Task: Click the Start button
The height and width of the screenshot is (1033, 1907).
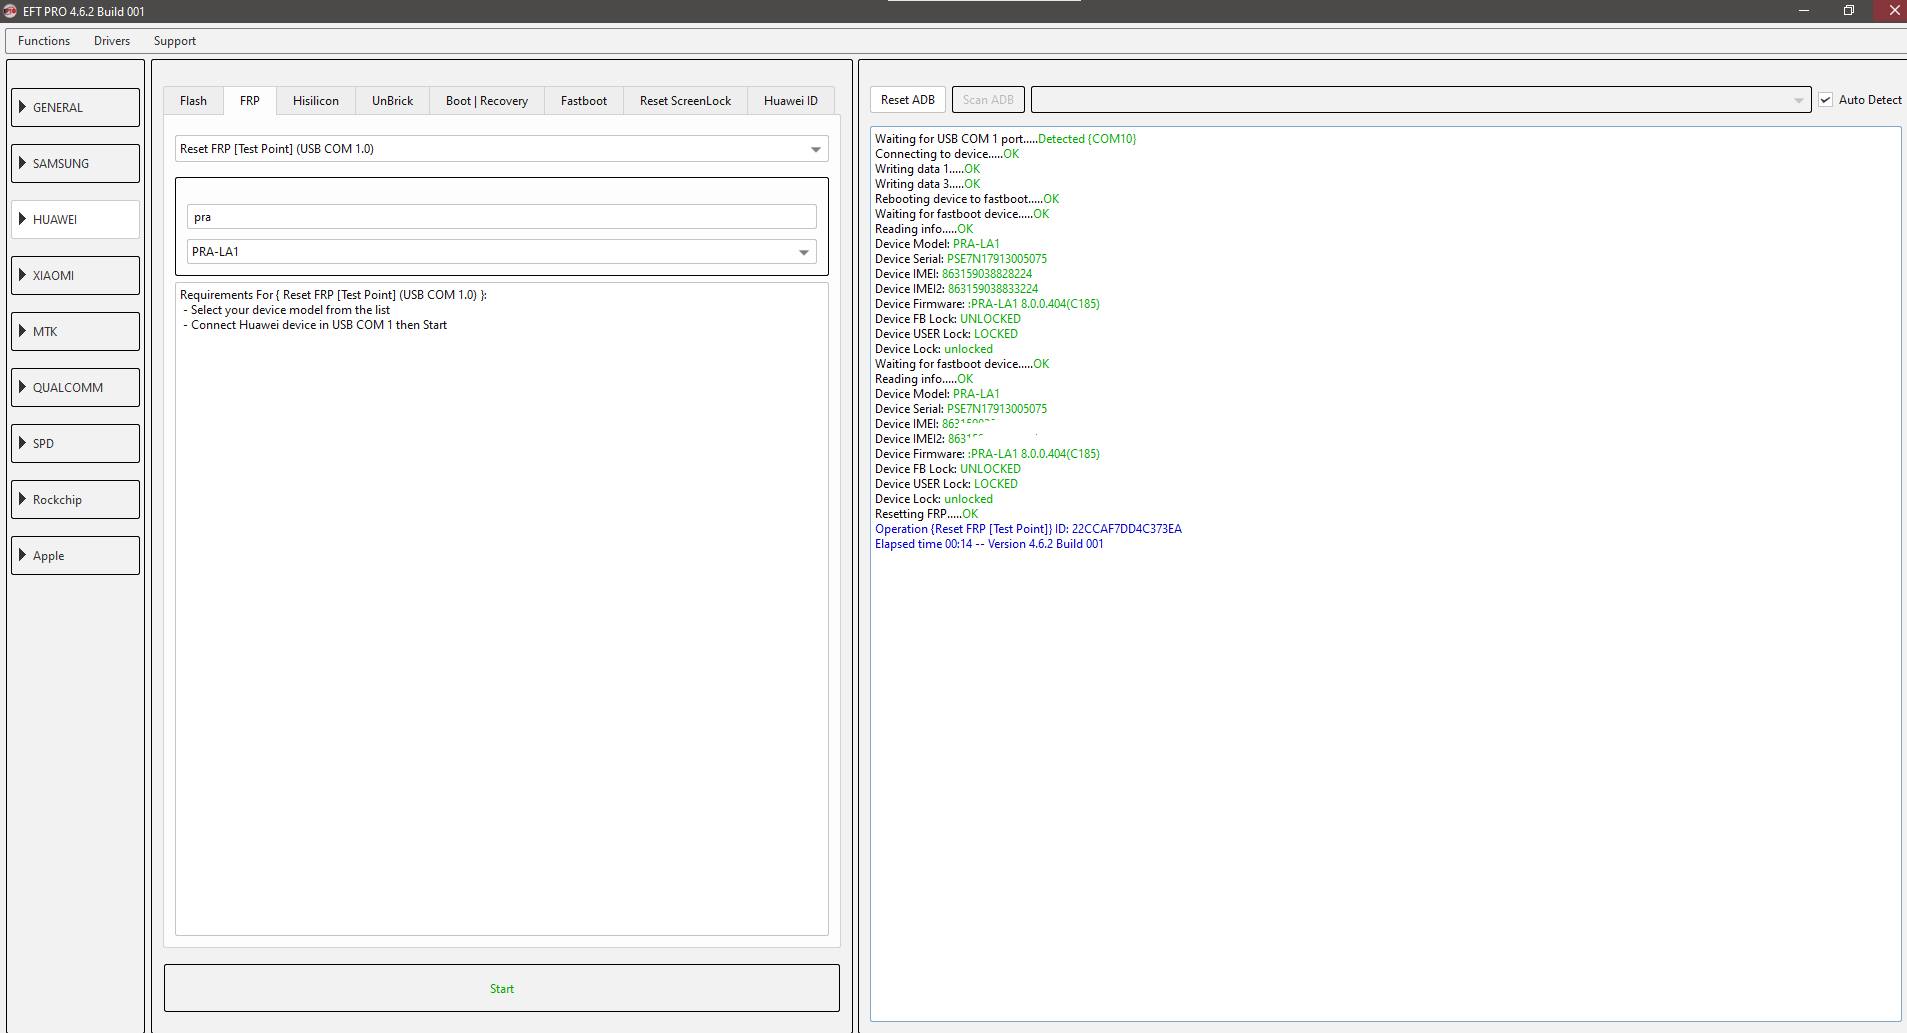Action: (501, 989)
